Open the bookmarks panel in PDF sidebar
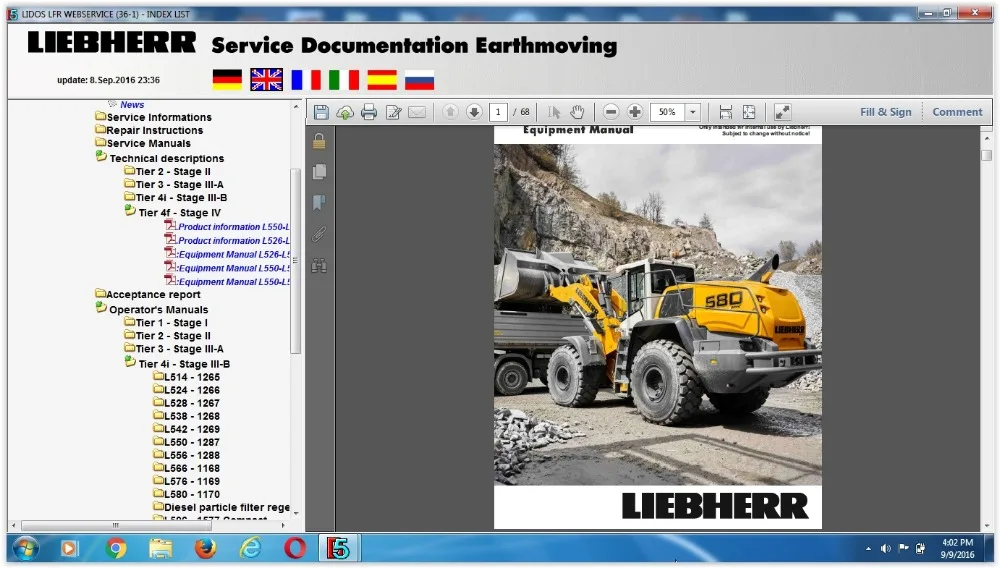The height and width of the screenshot is (568, 1000). (x=319, y=203)
